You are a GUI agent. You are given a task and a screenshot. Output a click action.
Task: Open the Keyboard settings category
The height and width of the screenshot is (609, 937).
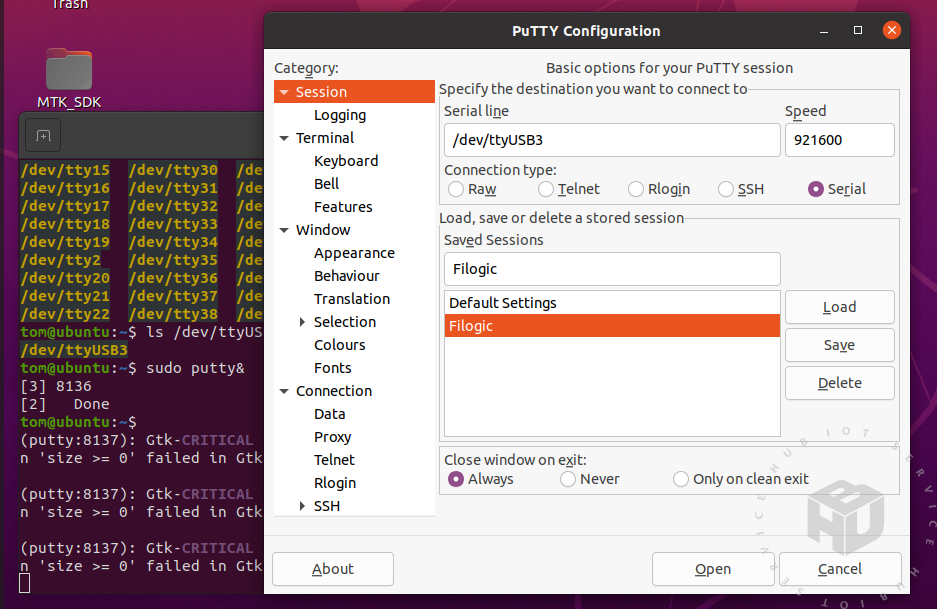pyautogui.click(x=346, y=161)
